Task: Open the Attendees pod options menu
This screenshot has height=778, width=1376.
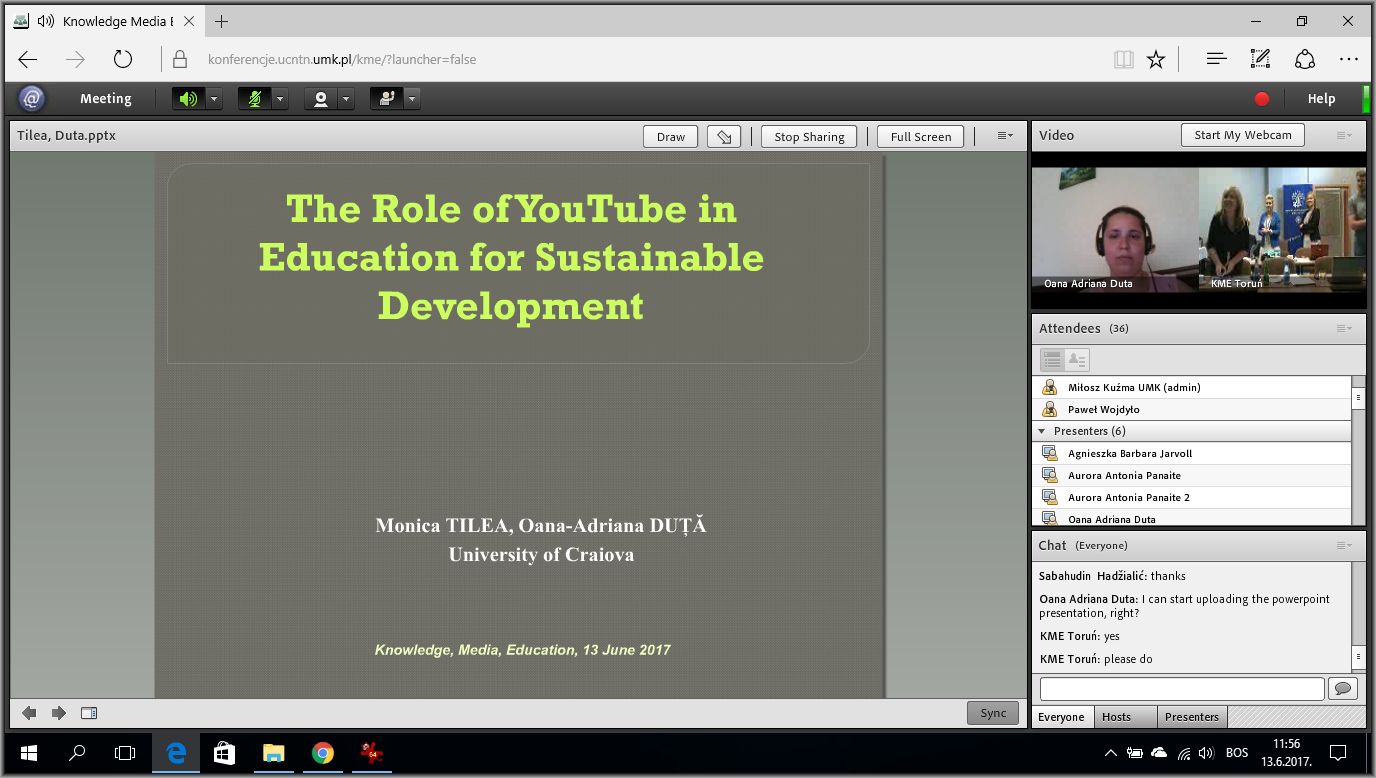Action: pos(1345,328)
